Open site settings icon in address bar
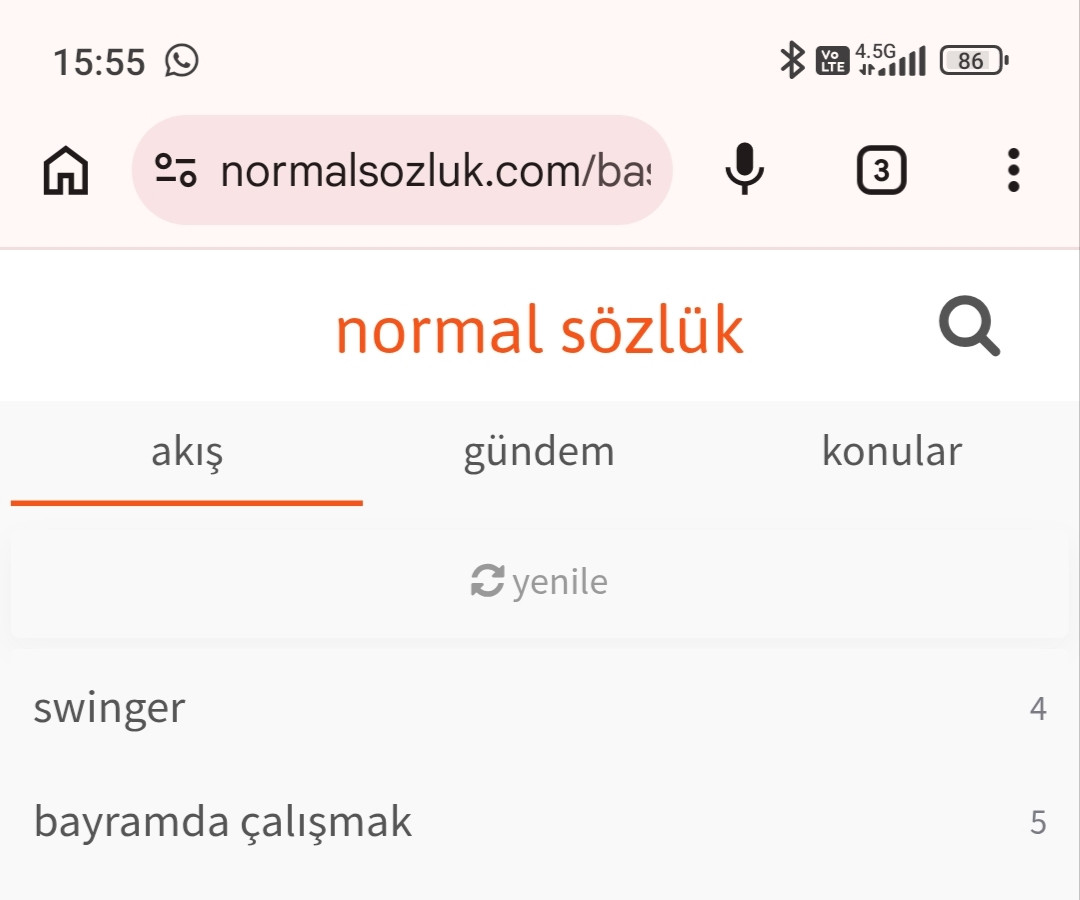1080x900 pixels. click(176, 171)
